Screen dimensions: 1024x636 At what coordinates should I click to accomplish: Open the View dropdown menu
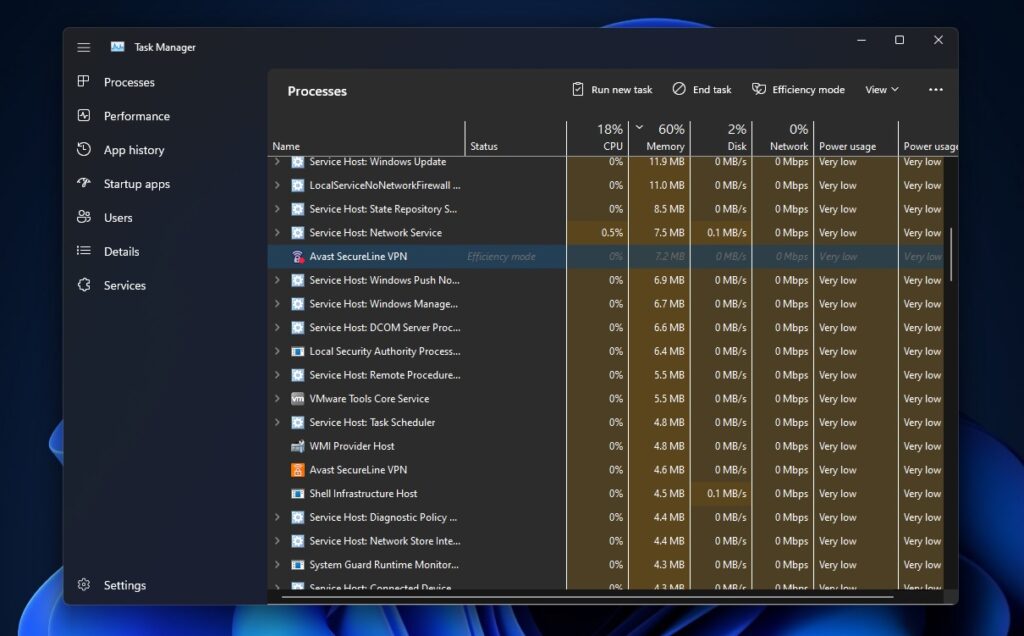point(881,89)
